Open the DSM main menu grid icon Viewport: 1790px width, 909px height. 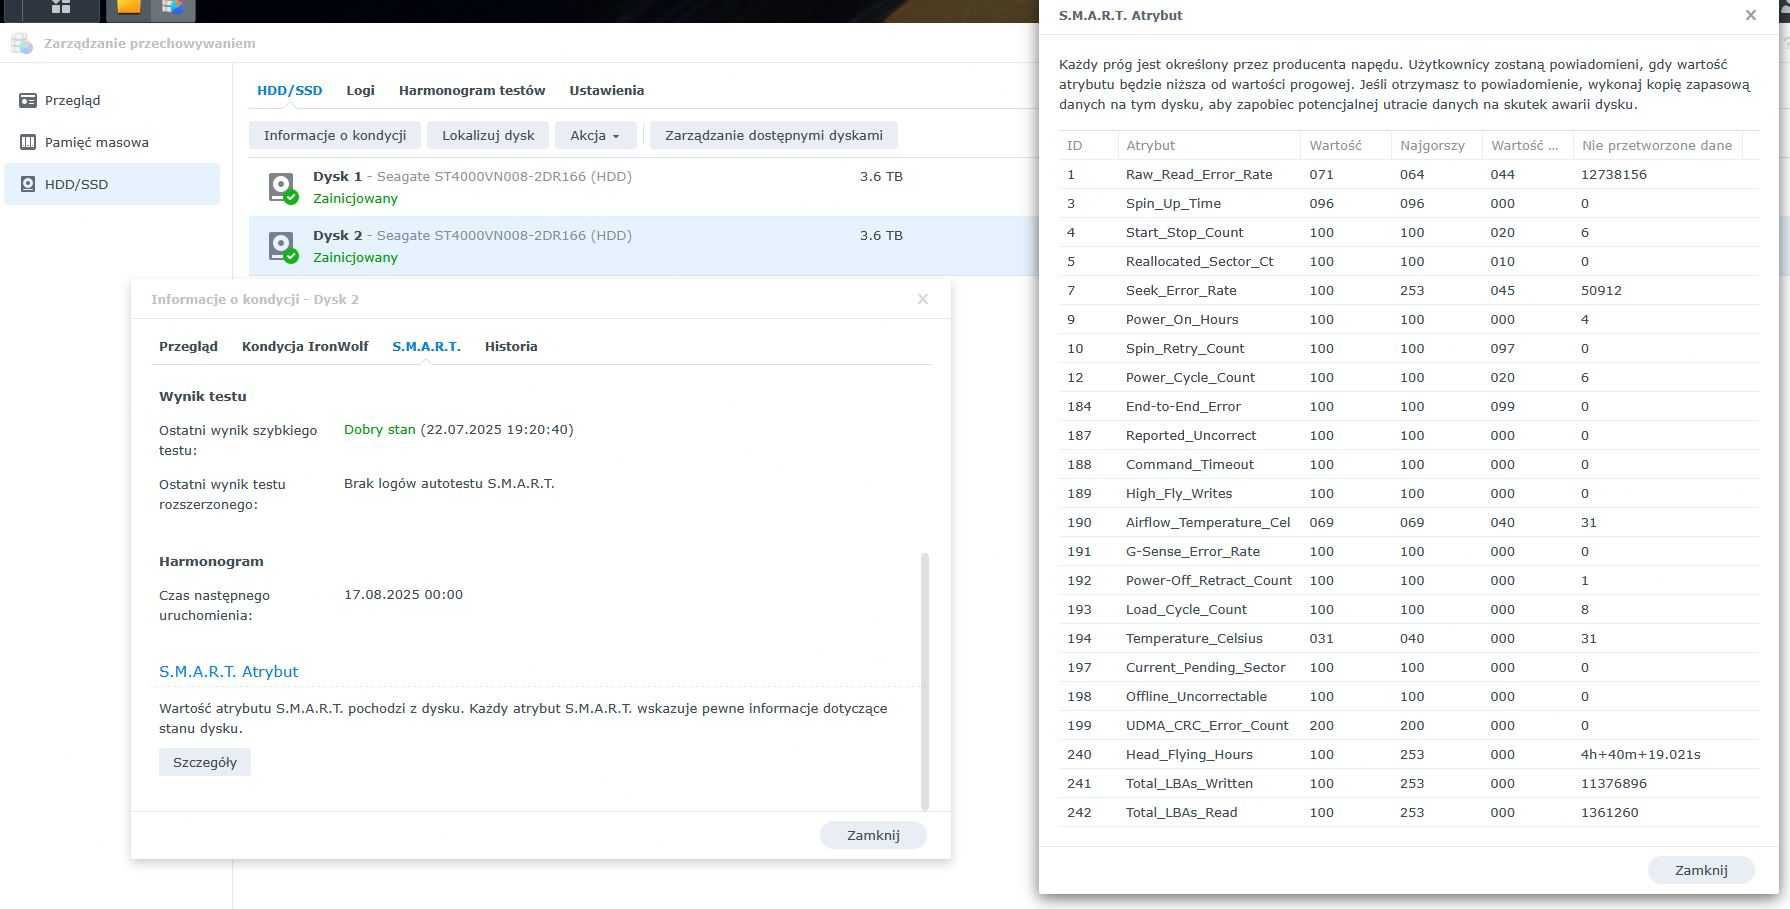coord(61,7)
